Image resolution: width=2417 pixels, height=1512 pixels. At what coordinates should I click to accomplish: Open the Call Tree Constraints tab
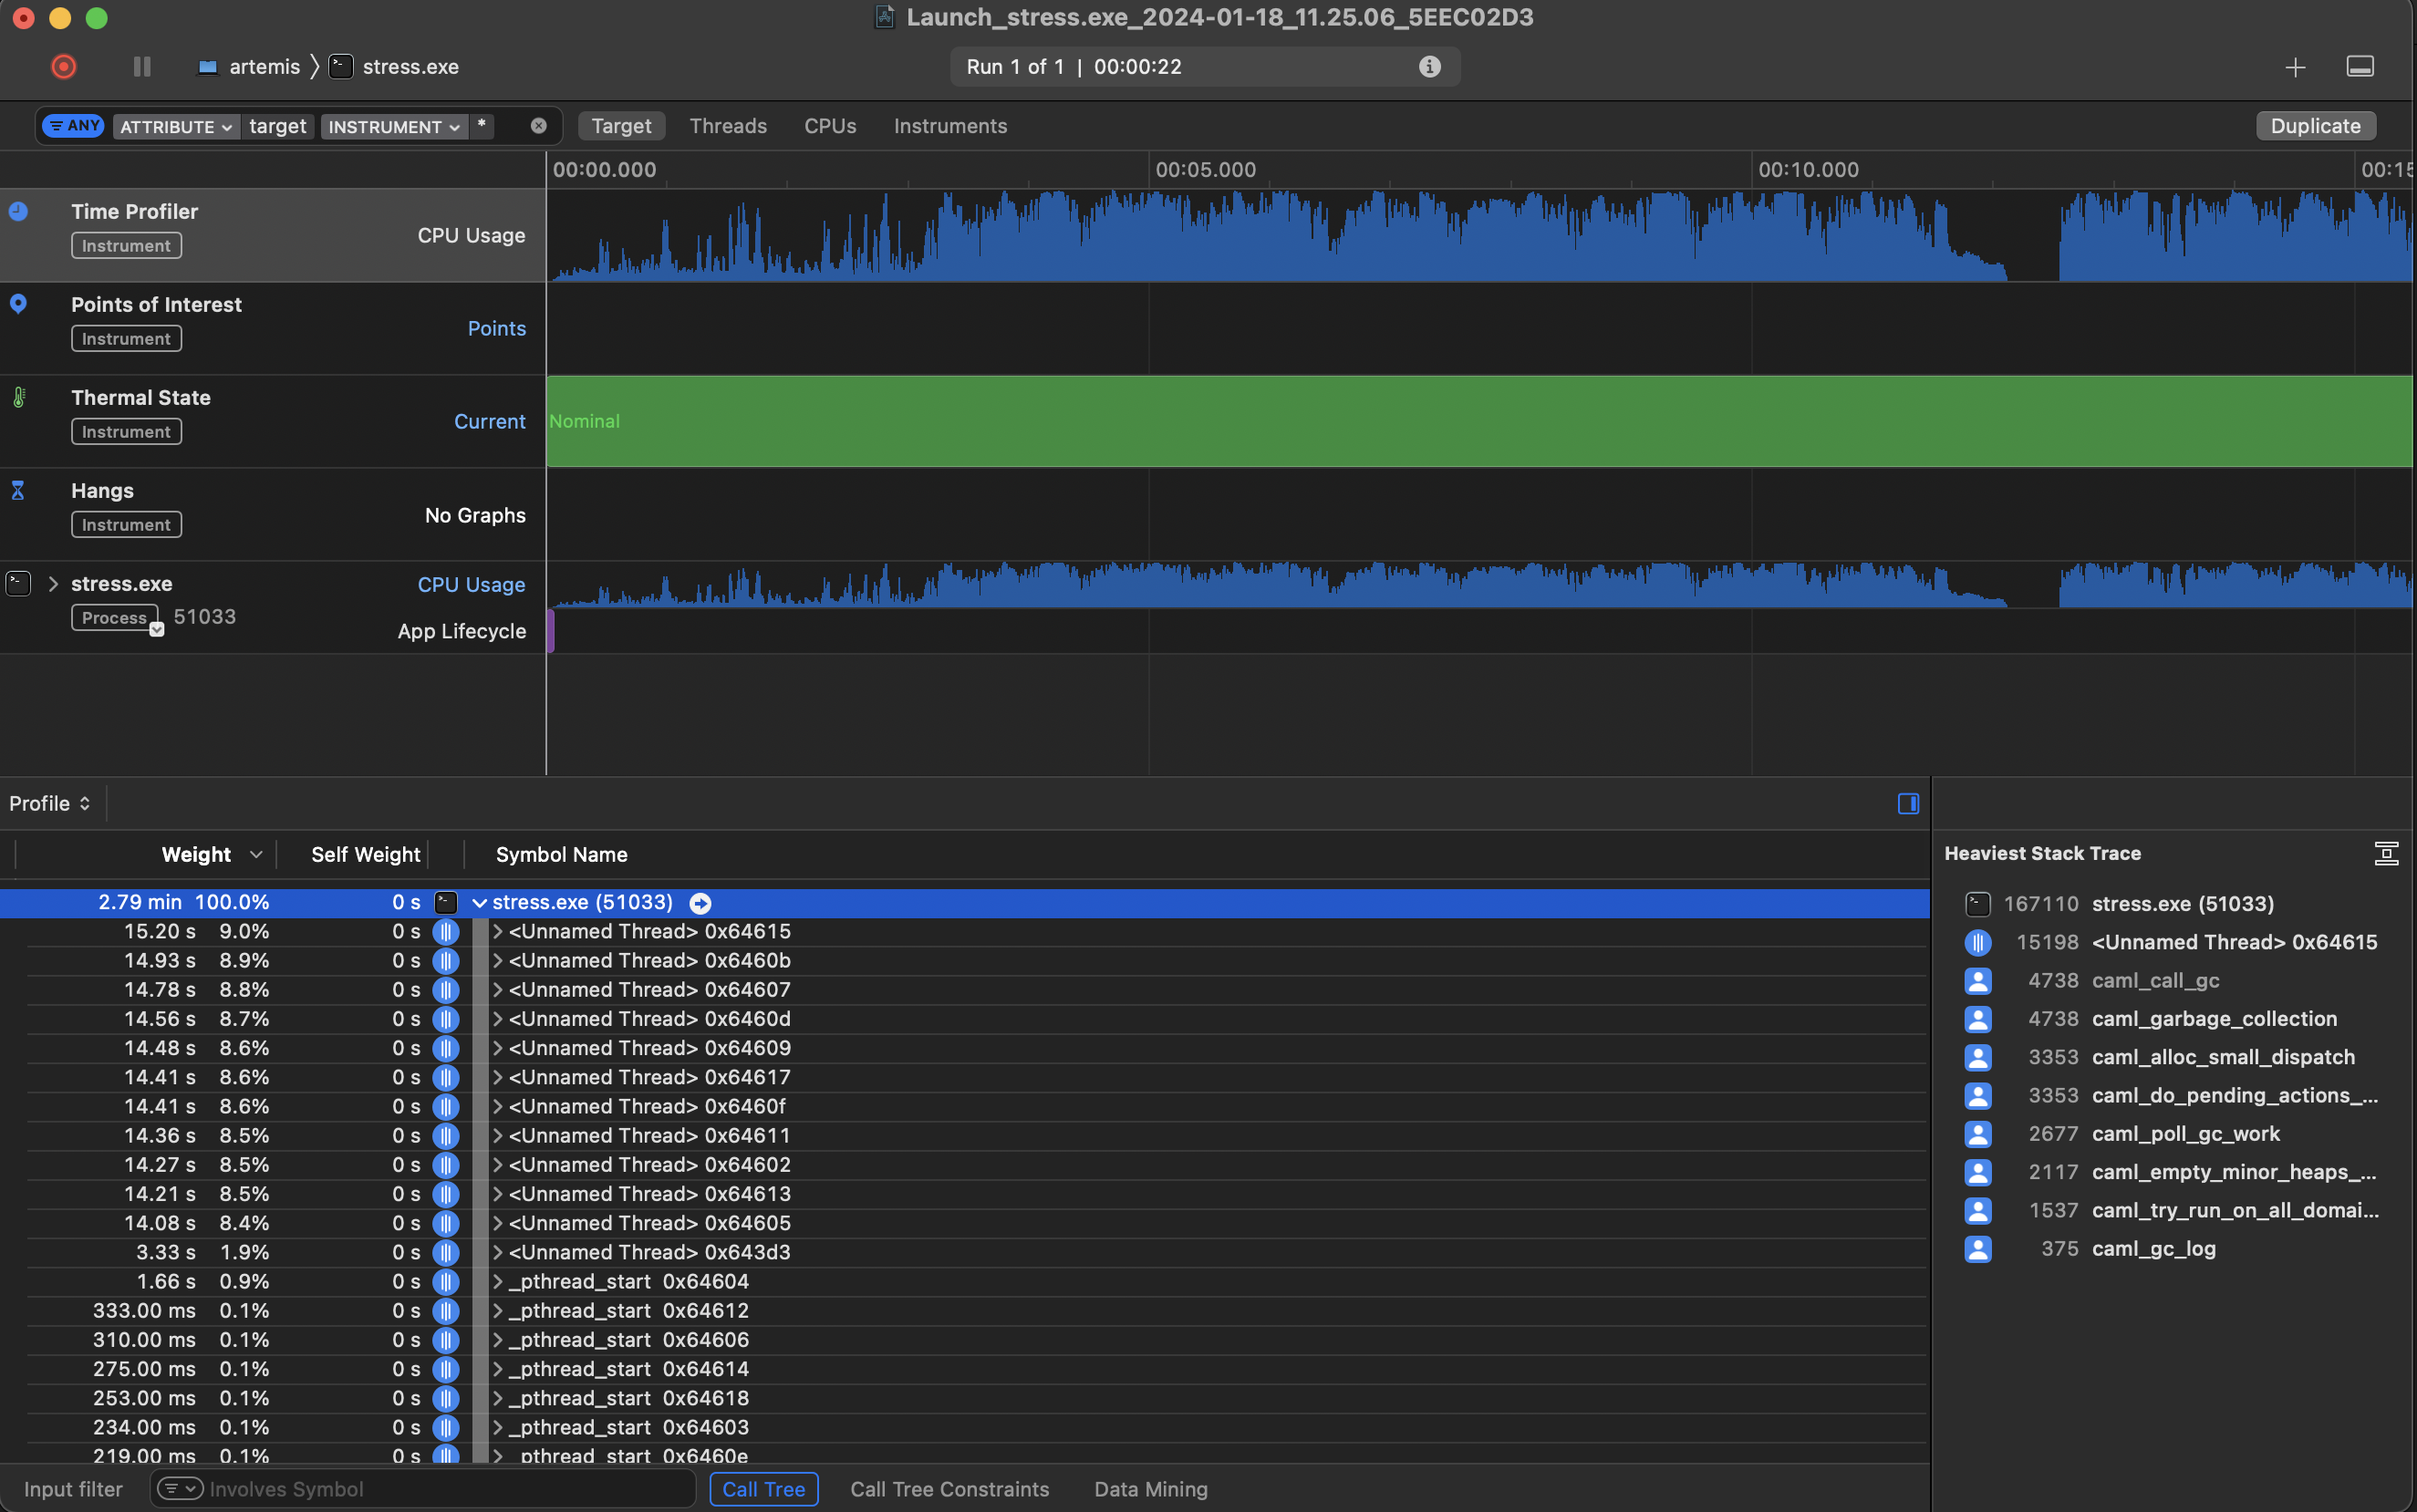[x=949, y=1489]
